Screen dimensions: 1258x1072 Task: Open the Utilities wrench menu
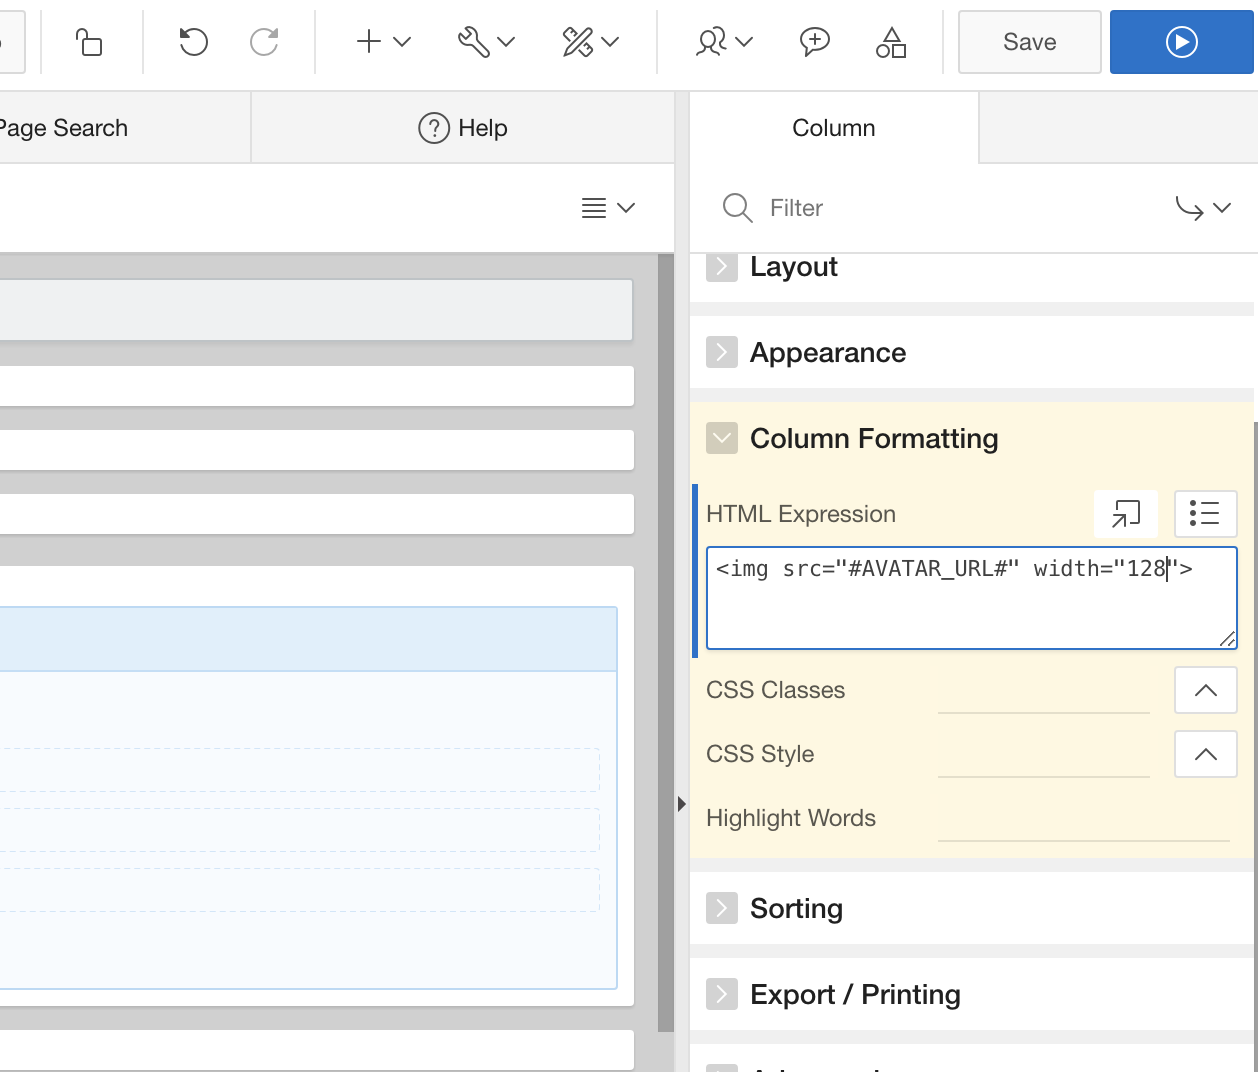tap(486, 42)
